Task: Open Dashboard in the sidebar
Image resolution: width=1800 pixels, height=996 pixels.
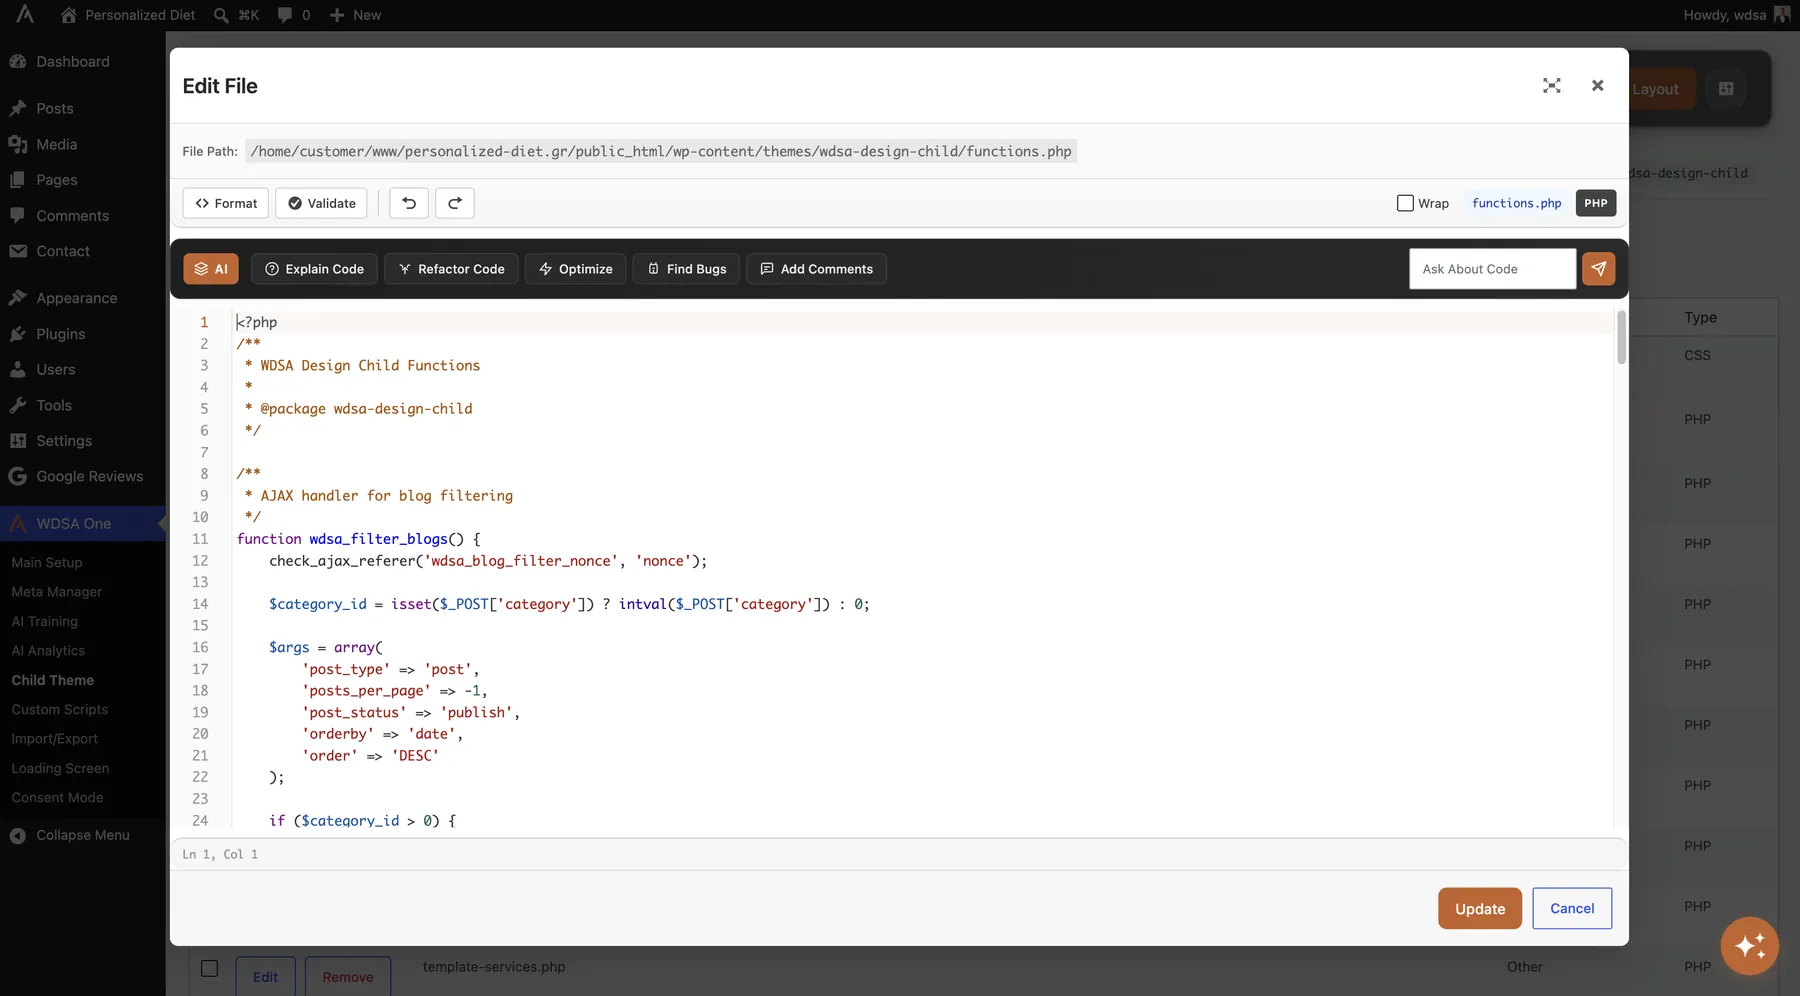Action: [73, 62]
